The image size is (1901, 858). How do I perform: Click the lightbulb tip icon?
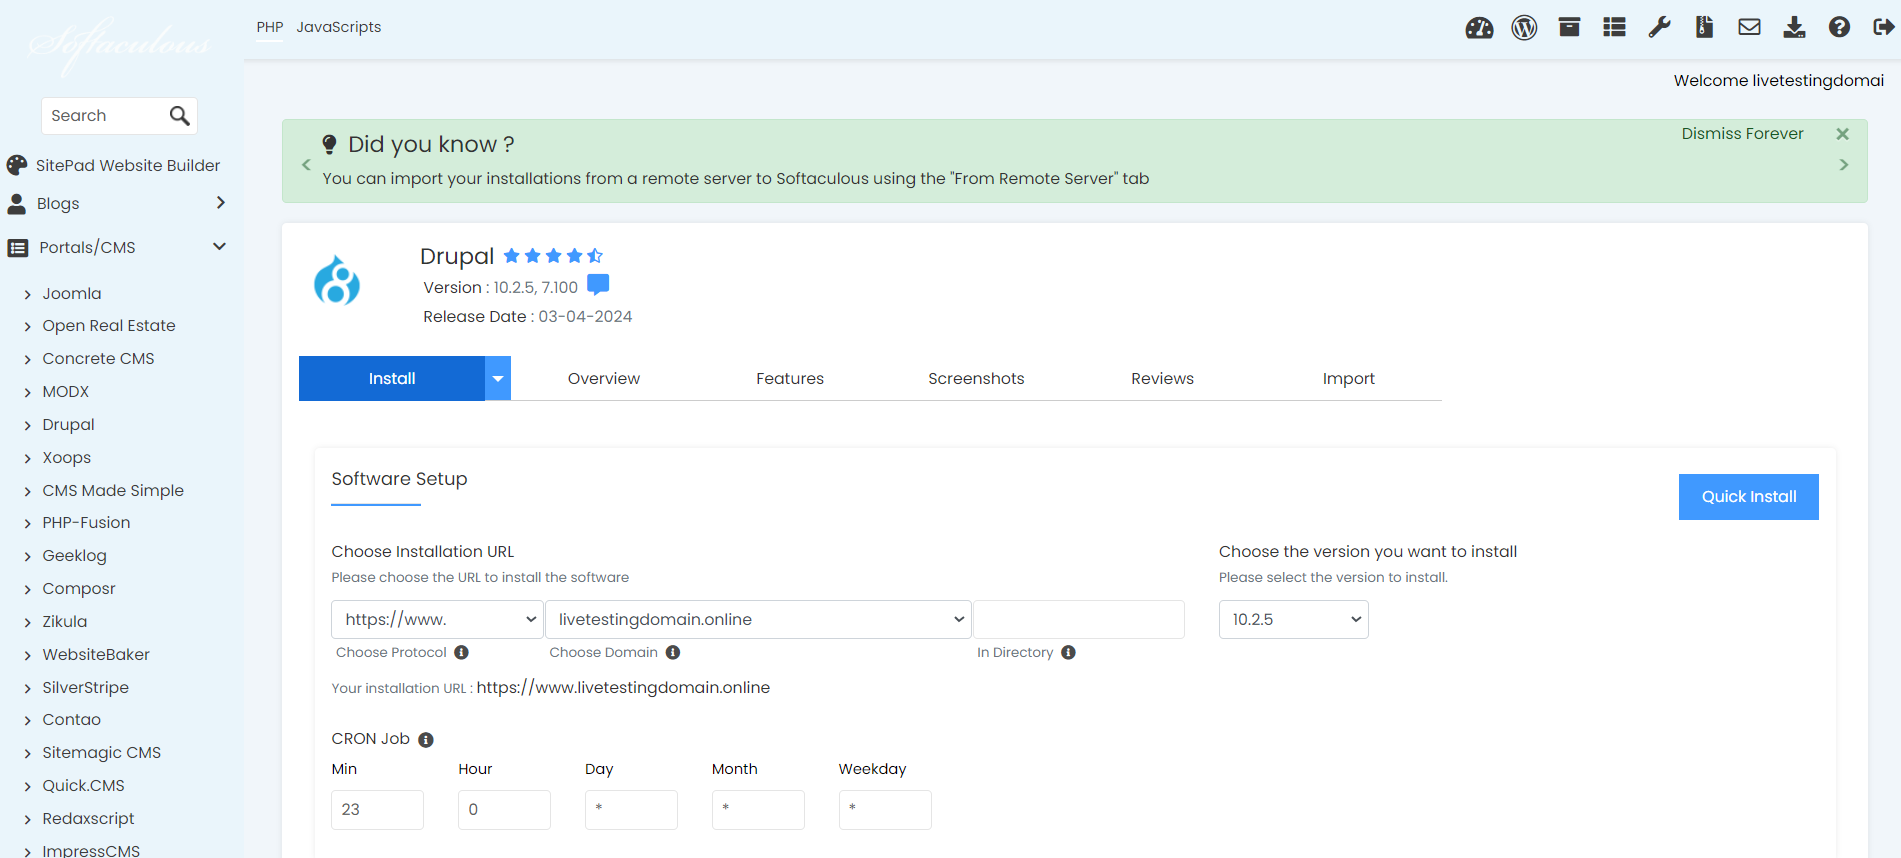point(329,145)
